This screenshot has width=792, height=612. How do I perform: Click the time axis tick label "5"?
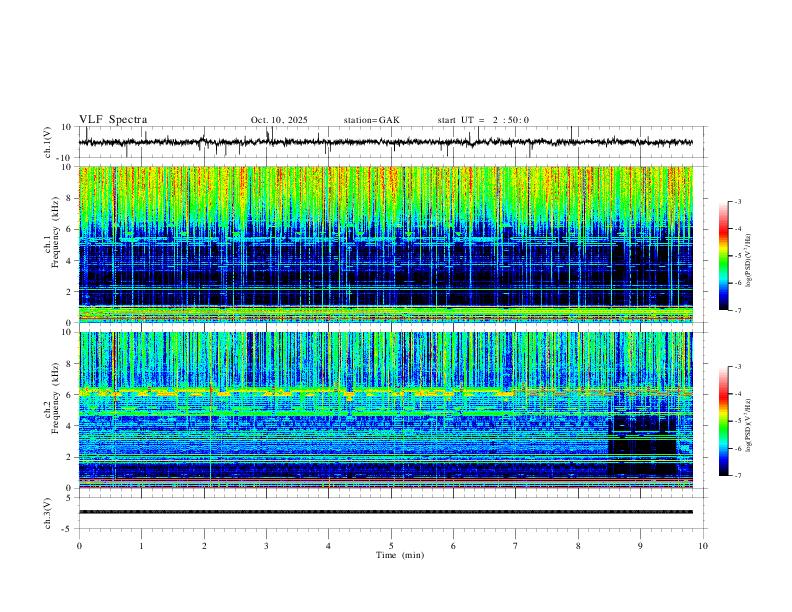point(391,546)
